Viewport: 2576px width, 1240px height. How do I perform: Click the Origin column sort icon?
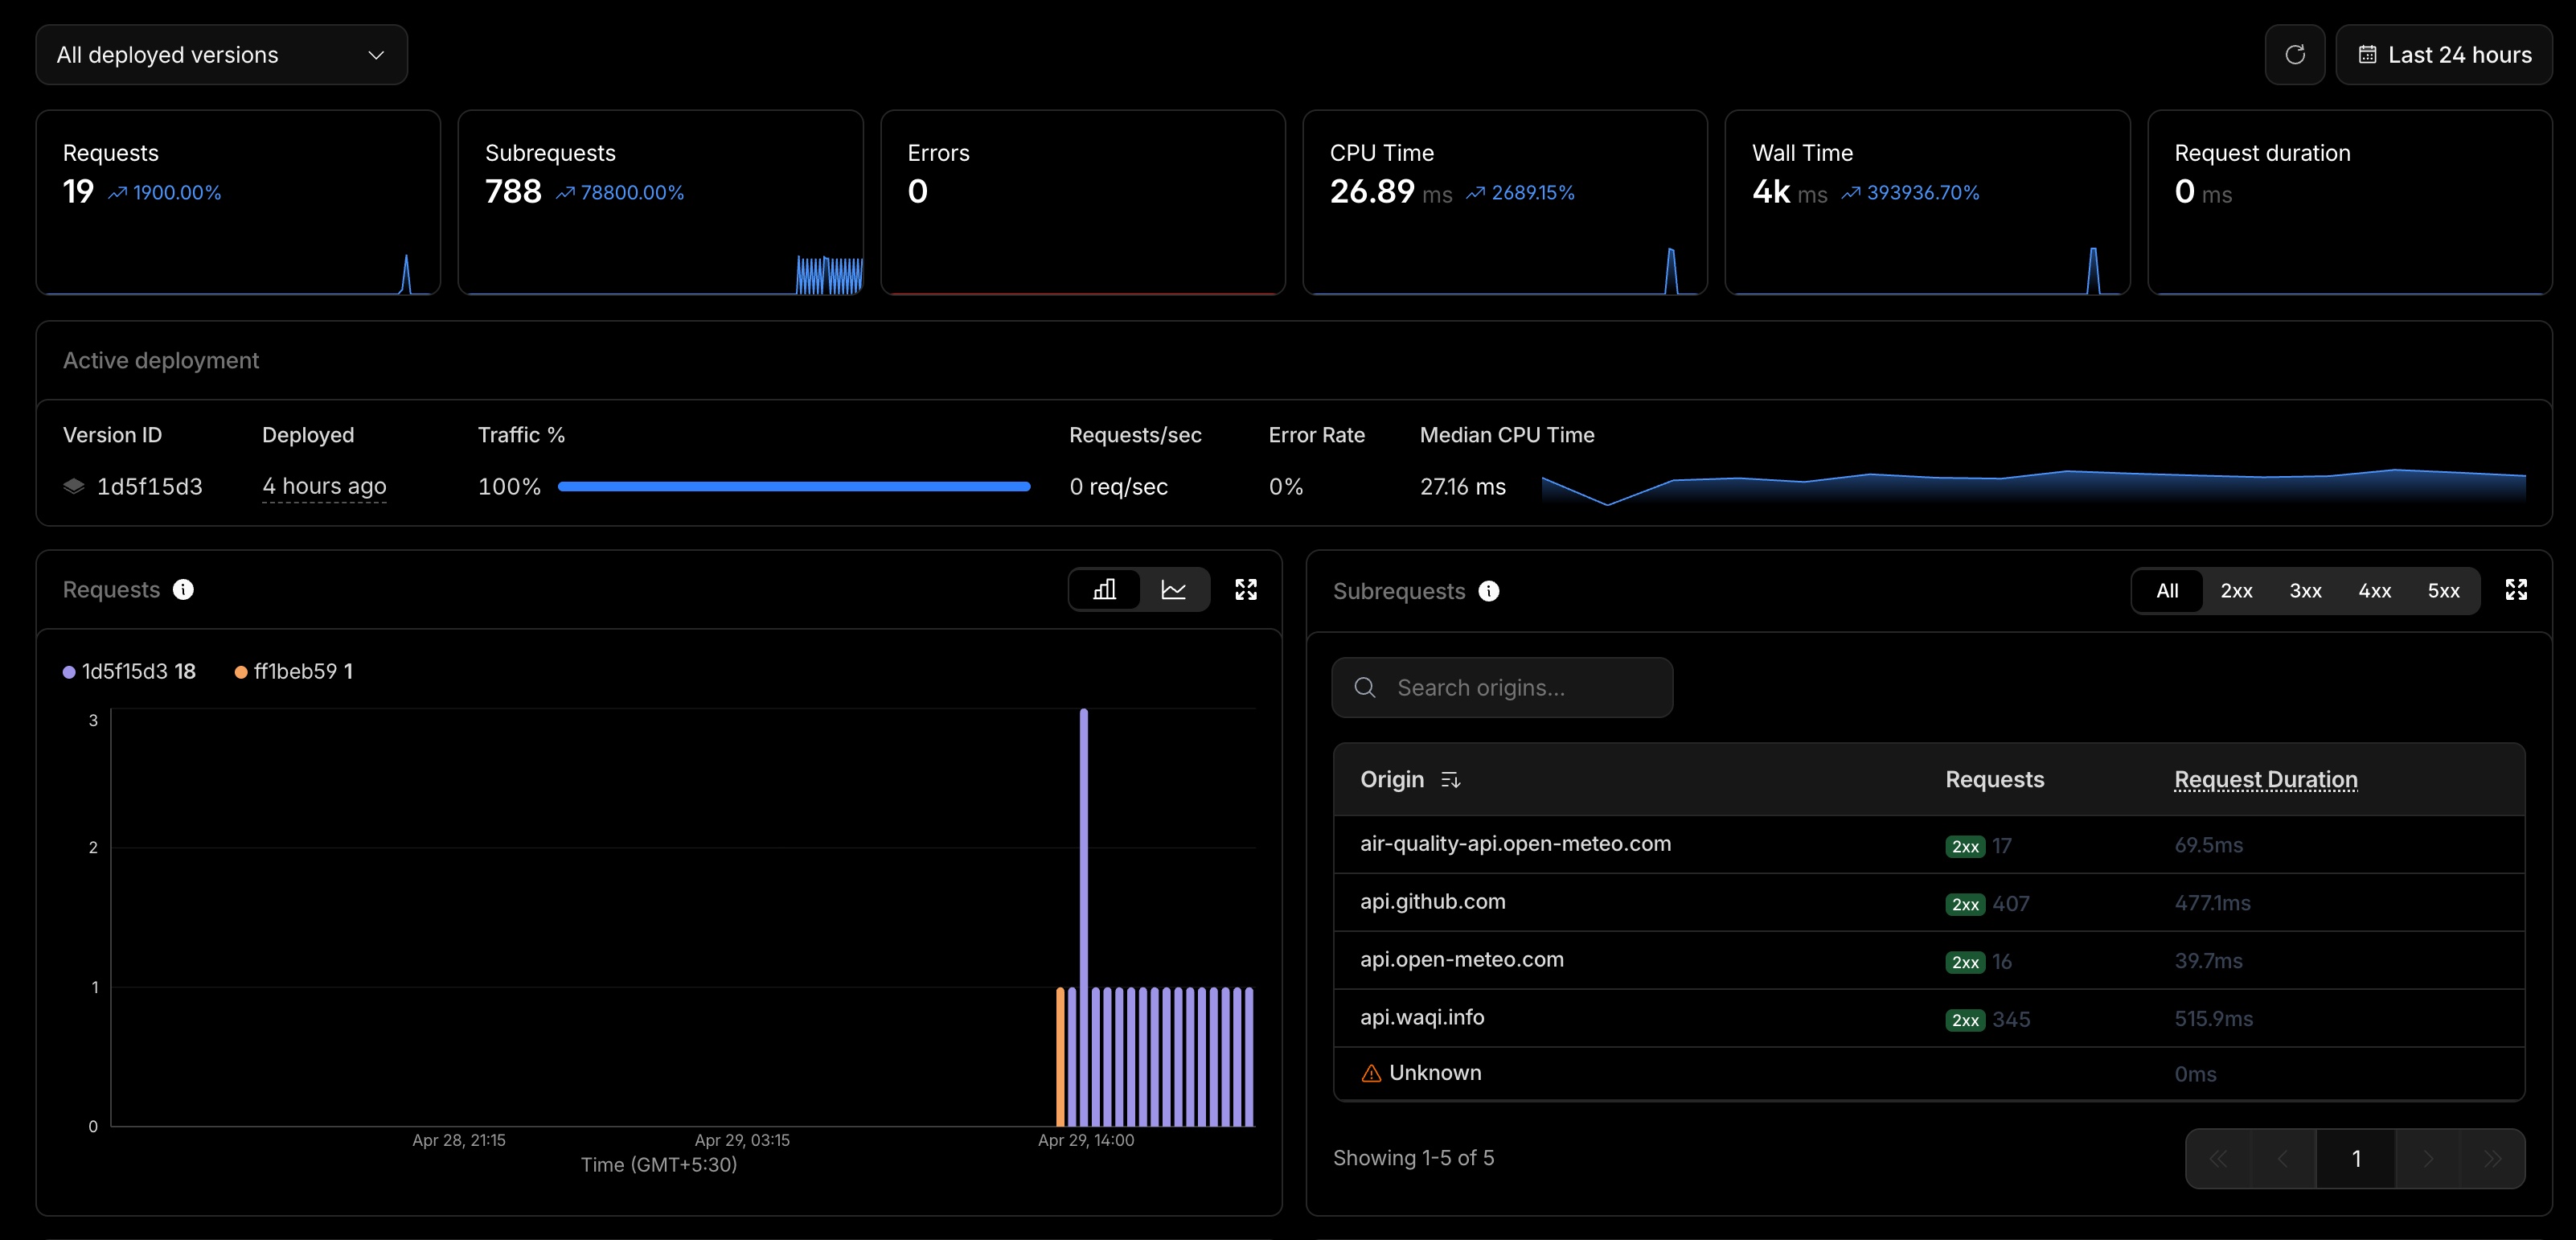click(x=1450, y=780)
